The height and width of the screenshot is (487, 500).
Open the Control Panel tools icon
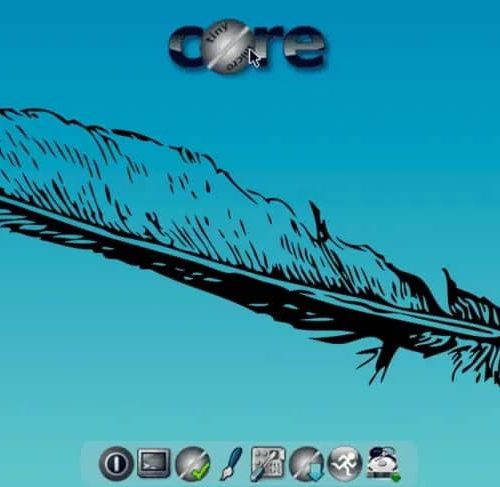click(x=268, y=464)
